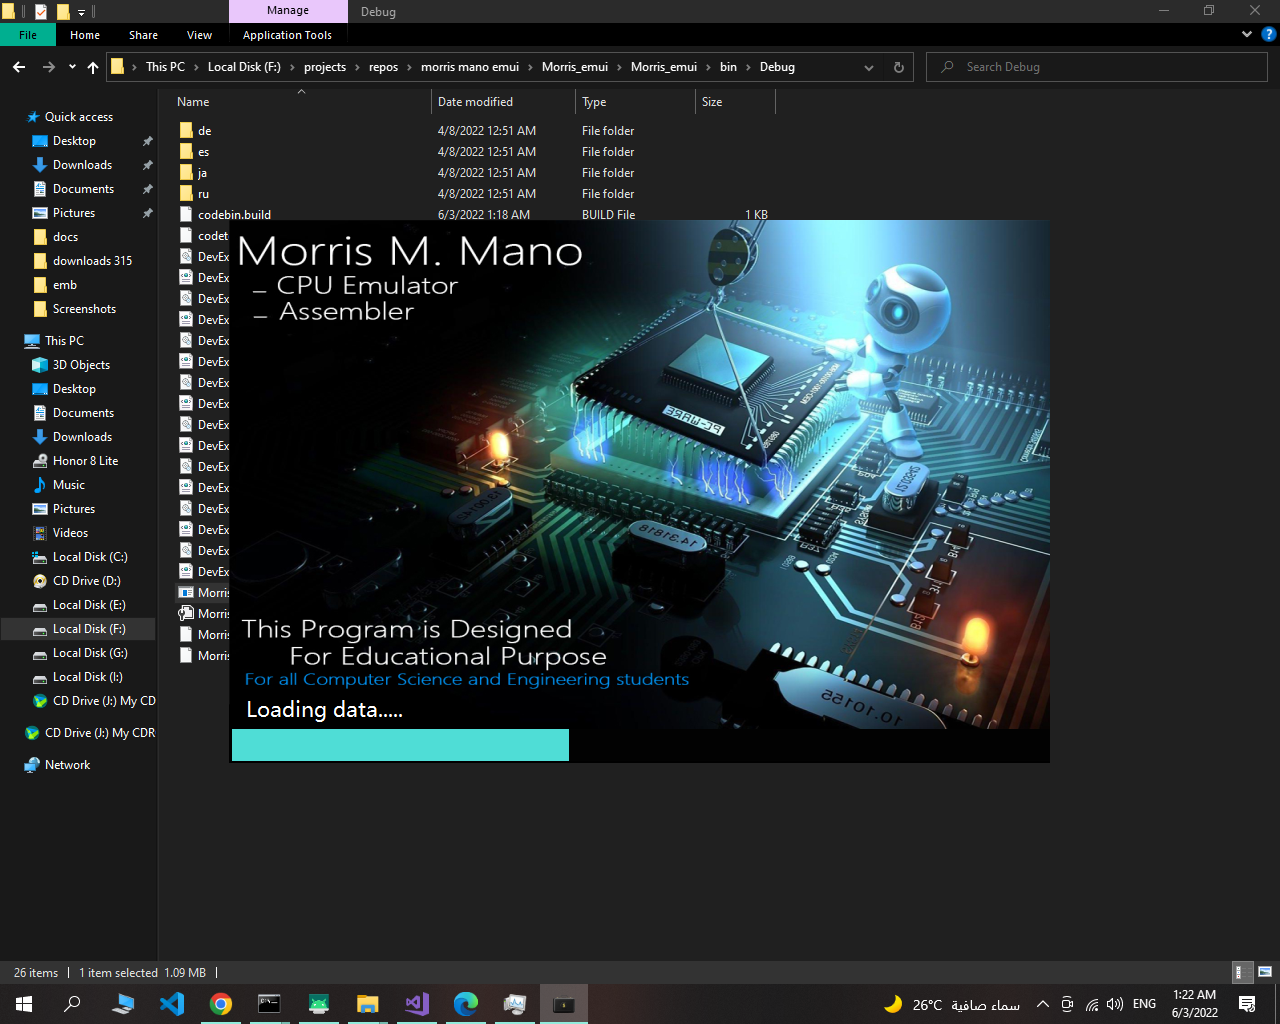Click the back navigation arrow
The height and width of the screenshot is (1024, 1280).
tap(18, 67)
